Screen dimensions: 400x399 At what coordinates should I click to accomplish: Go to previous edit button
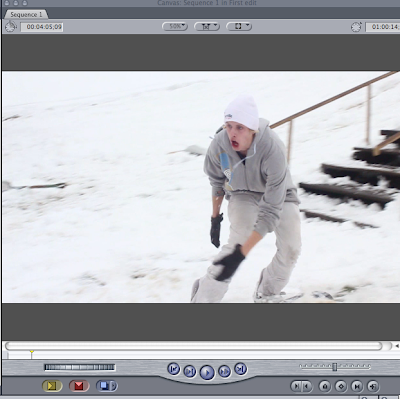tap(174, 369)
